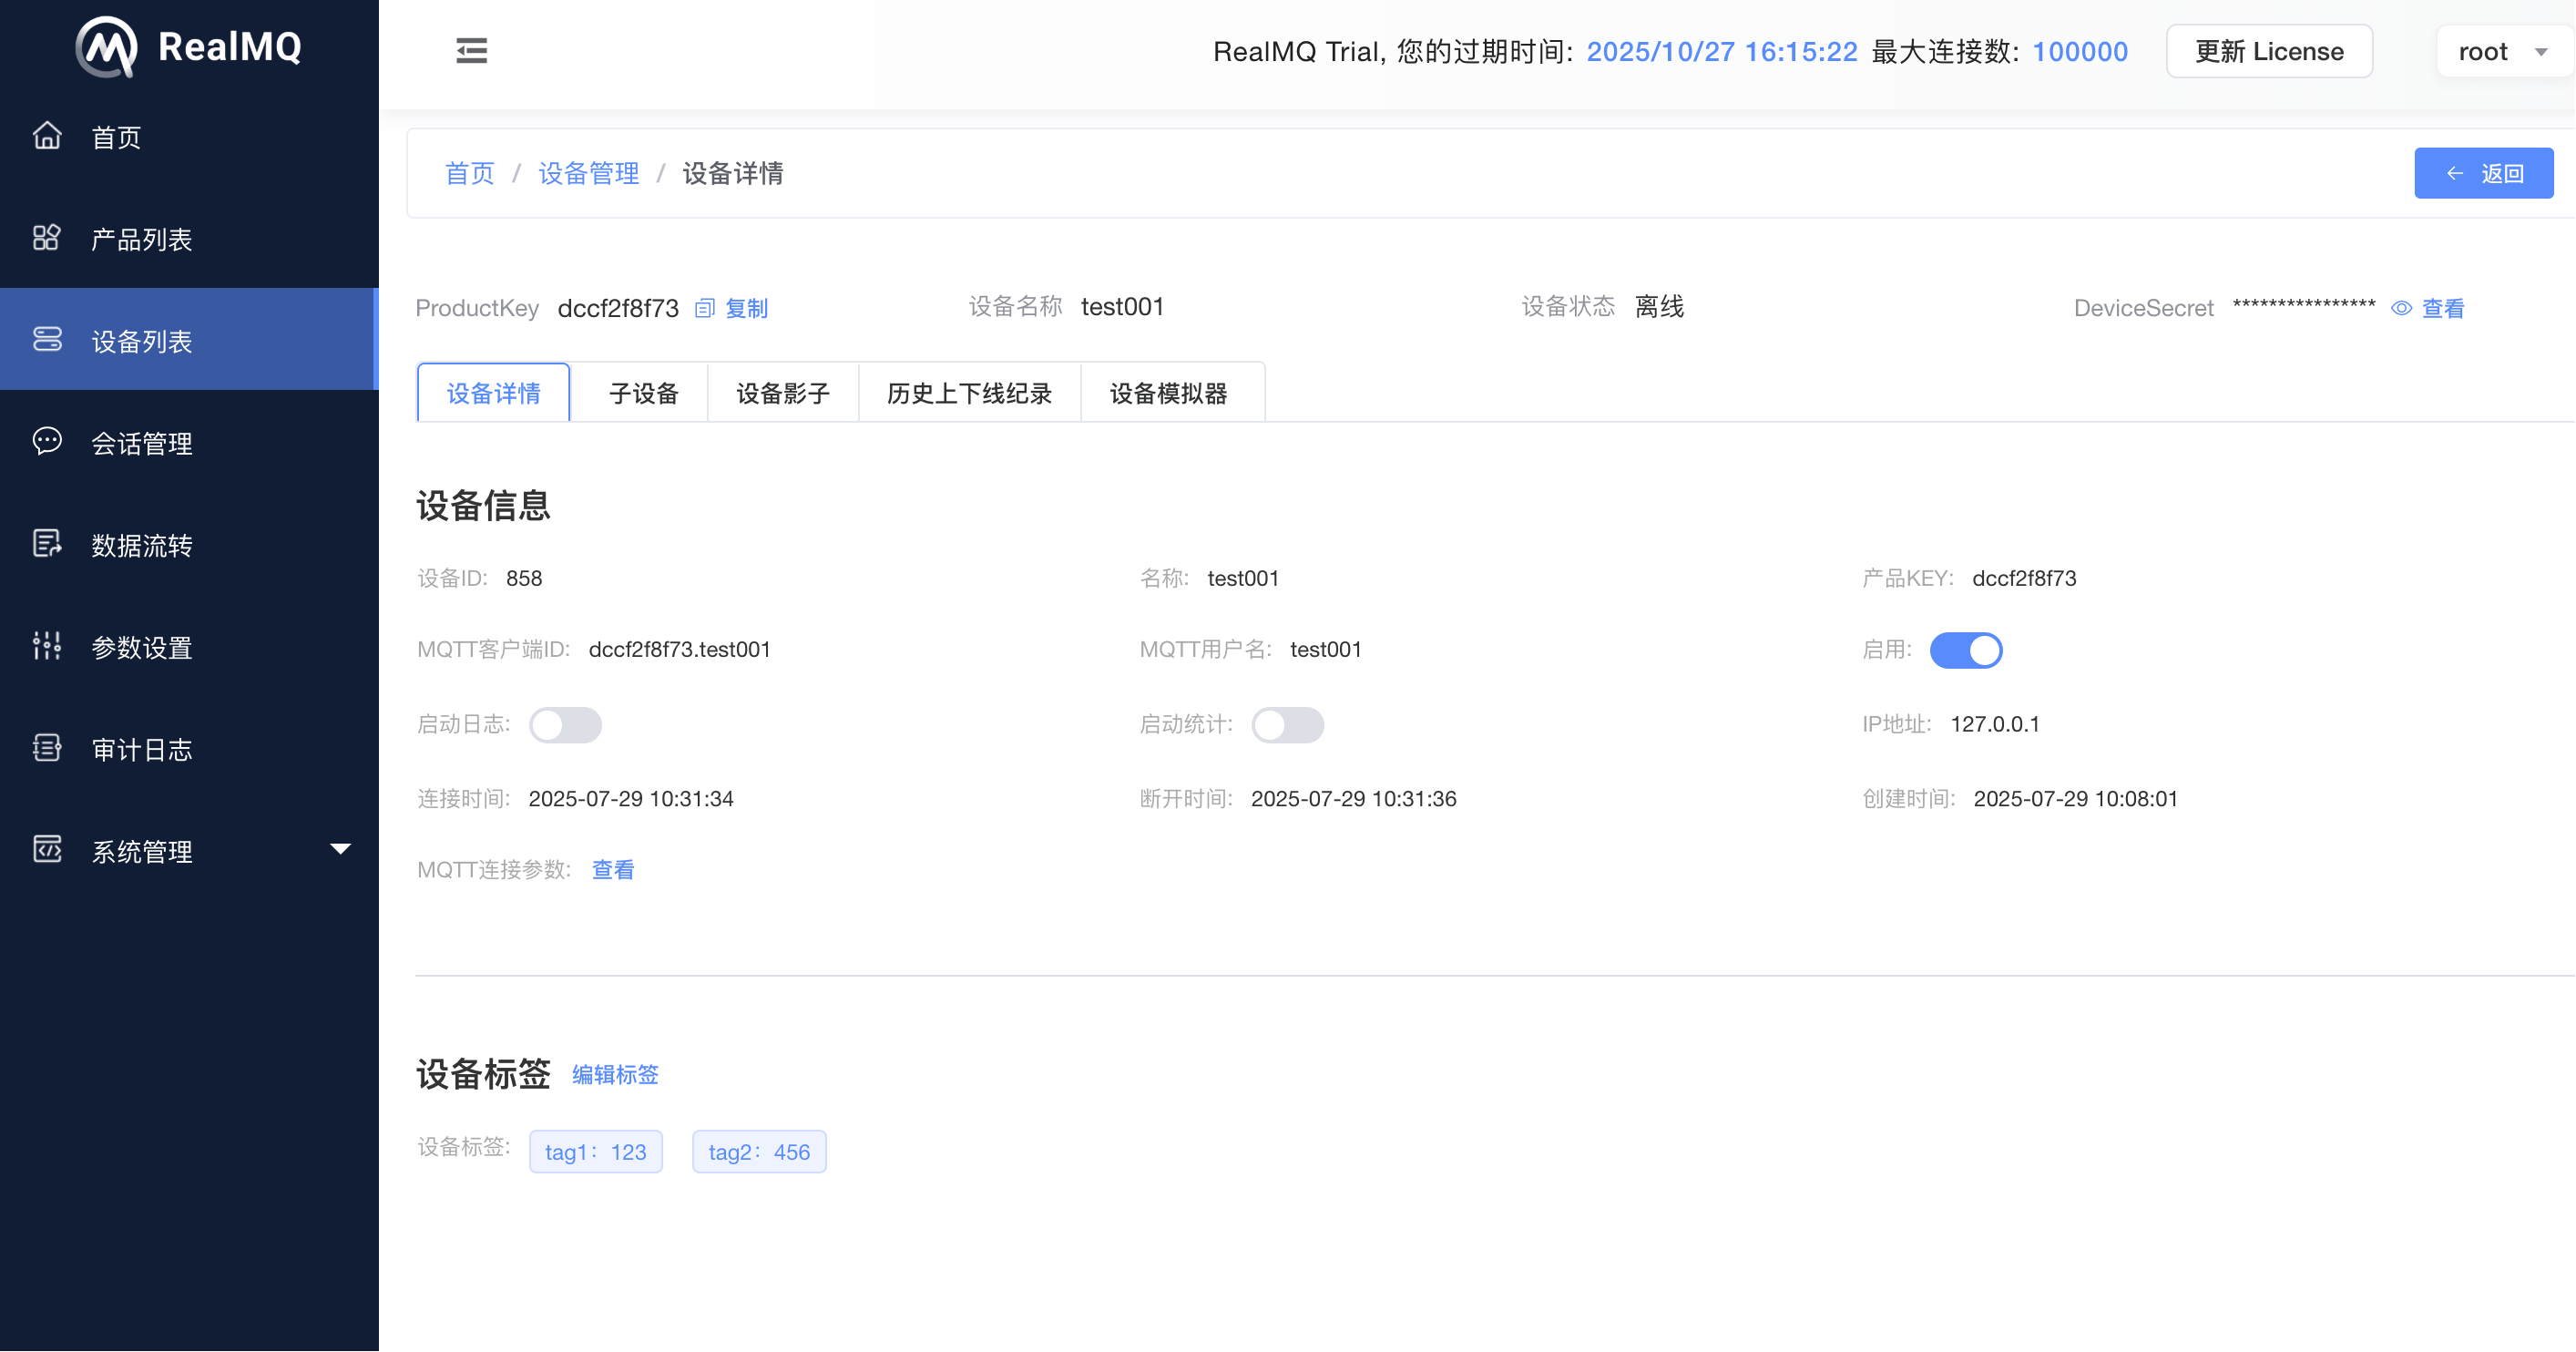Click the 复制 link for ProductKey
The width and height of the screenshot is (2576, 1352).
746,308
